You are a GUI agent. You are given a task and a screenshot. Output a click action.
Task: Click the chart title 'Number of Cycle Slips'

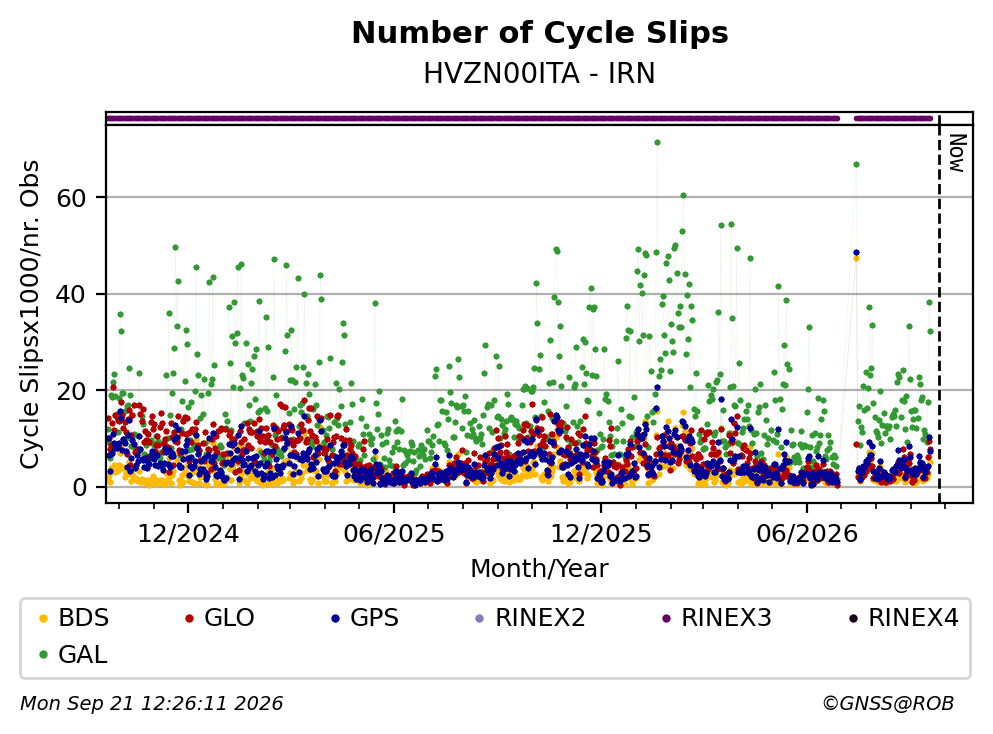point(540,33)
